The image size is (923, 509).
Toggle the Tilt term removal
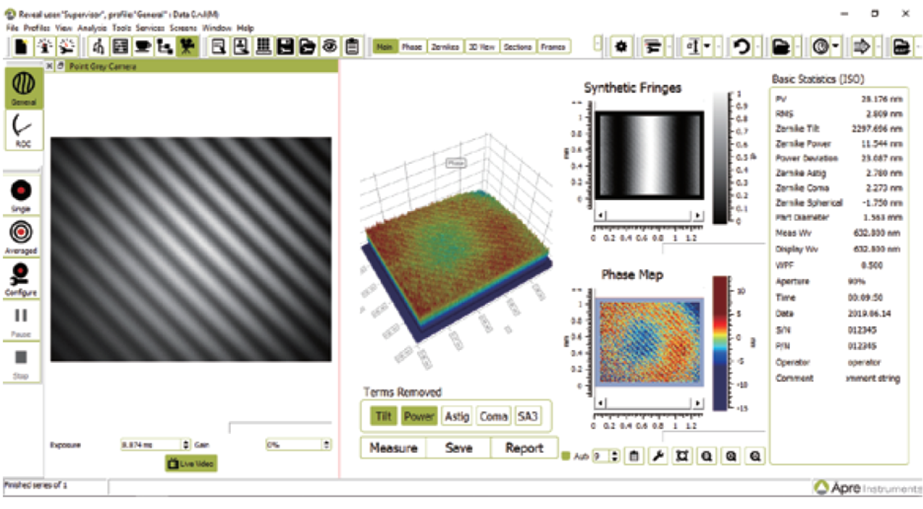point(382,416)
